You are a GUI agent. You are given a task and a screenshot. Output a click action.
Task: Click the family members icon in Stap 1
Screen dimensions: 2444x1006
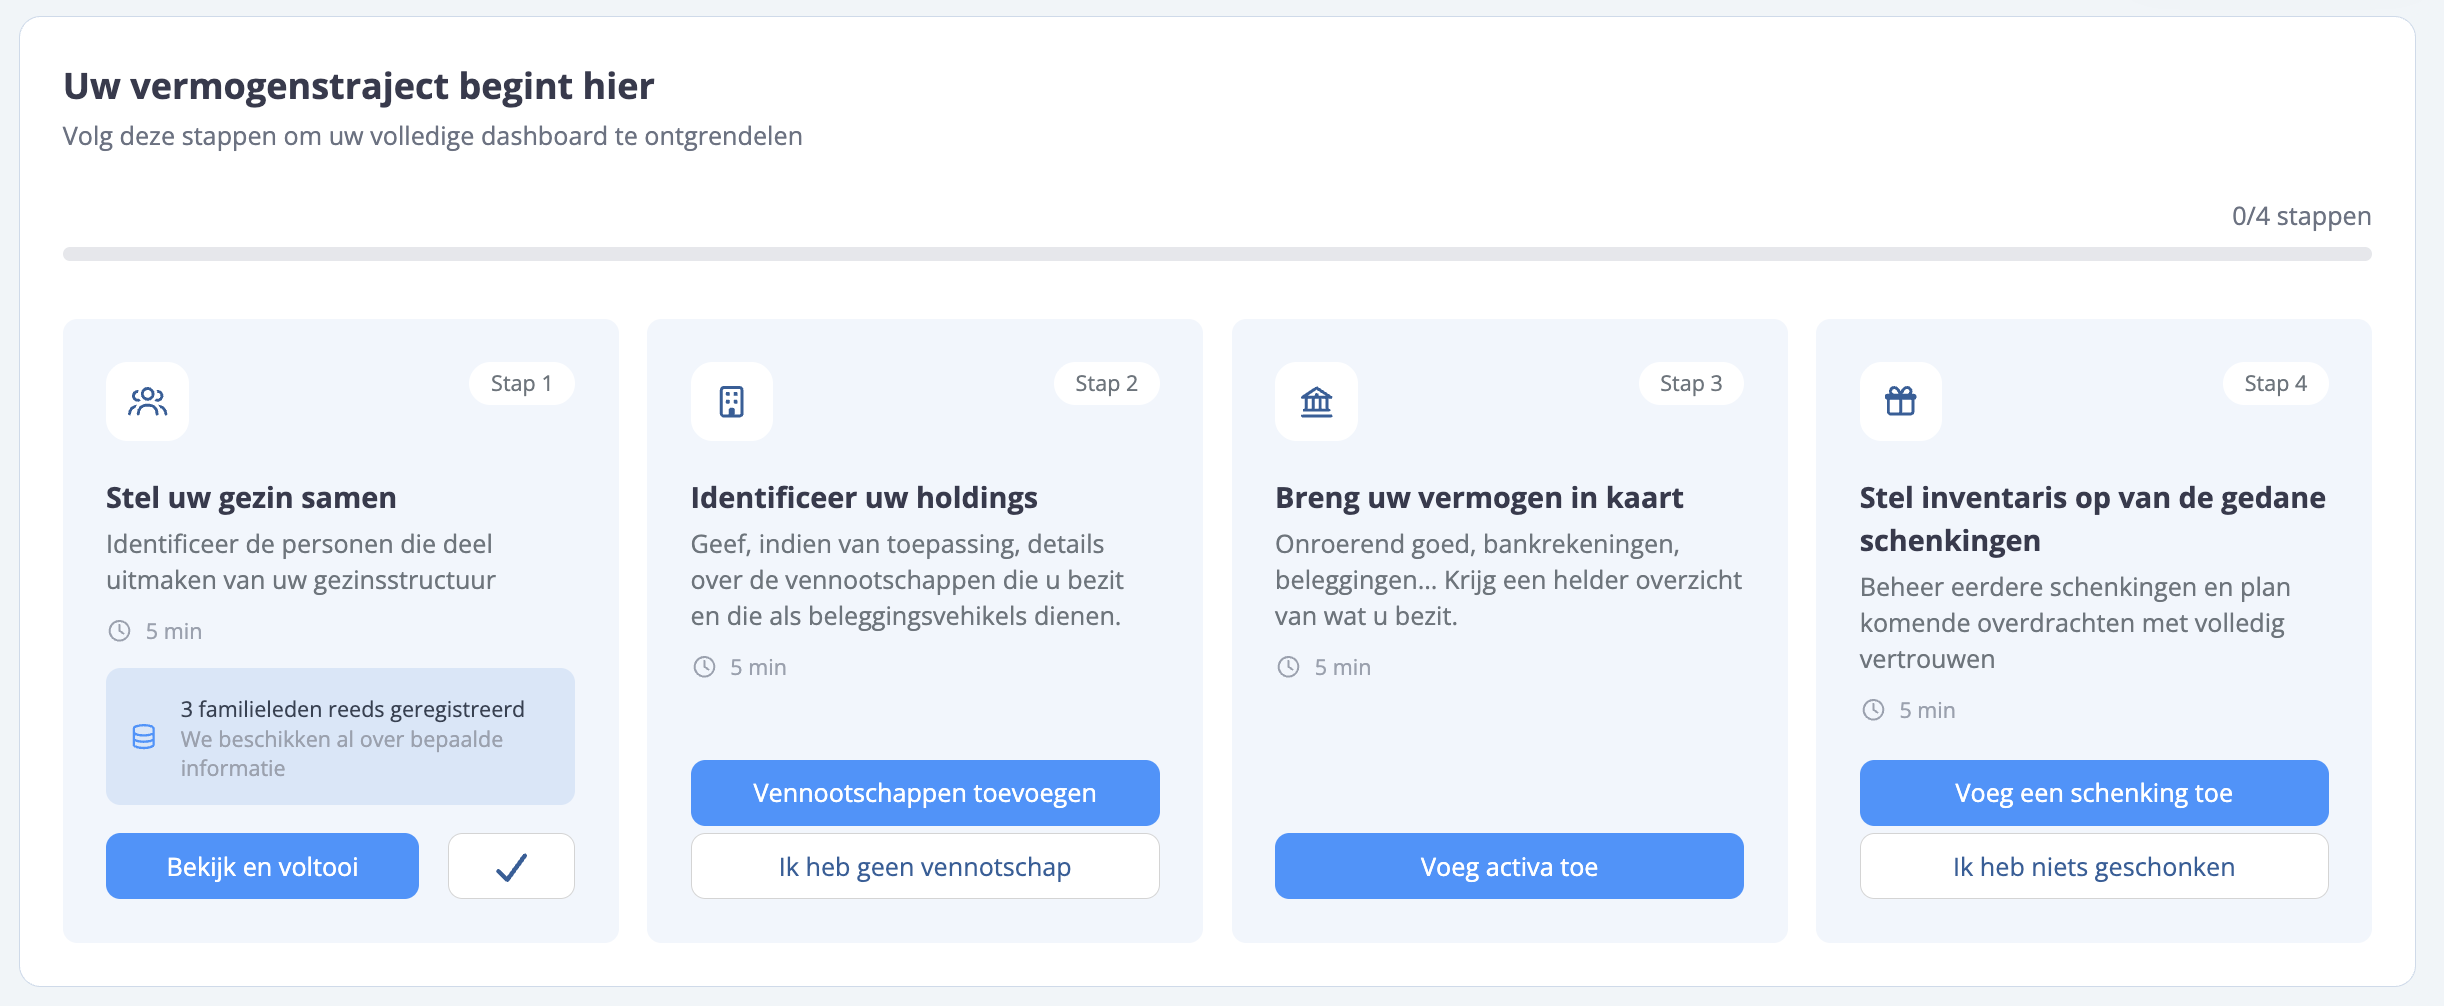coord(147,401)
